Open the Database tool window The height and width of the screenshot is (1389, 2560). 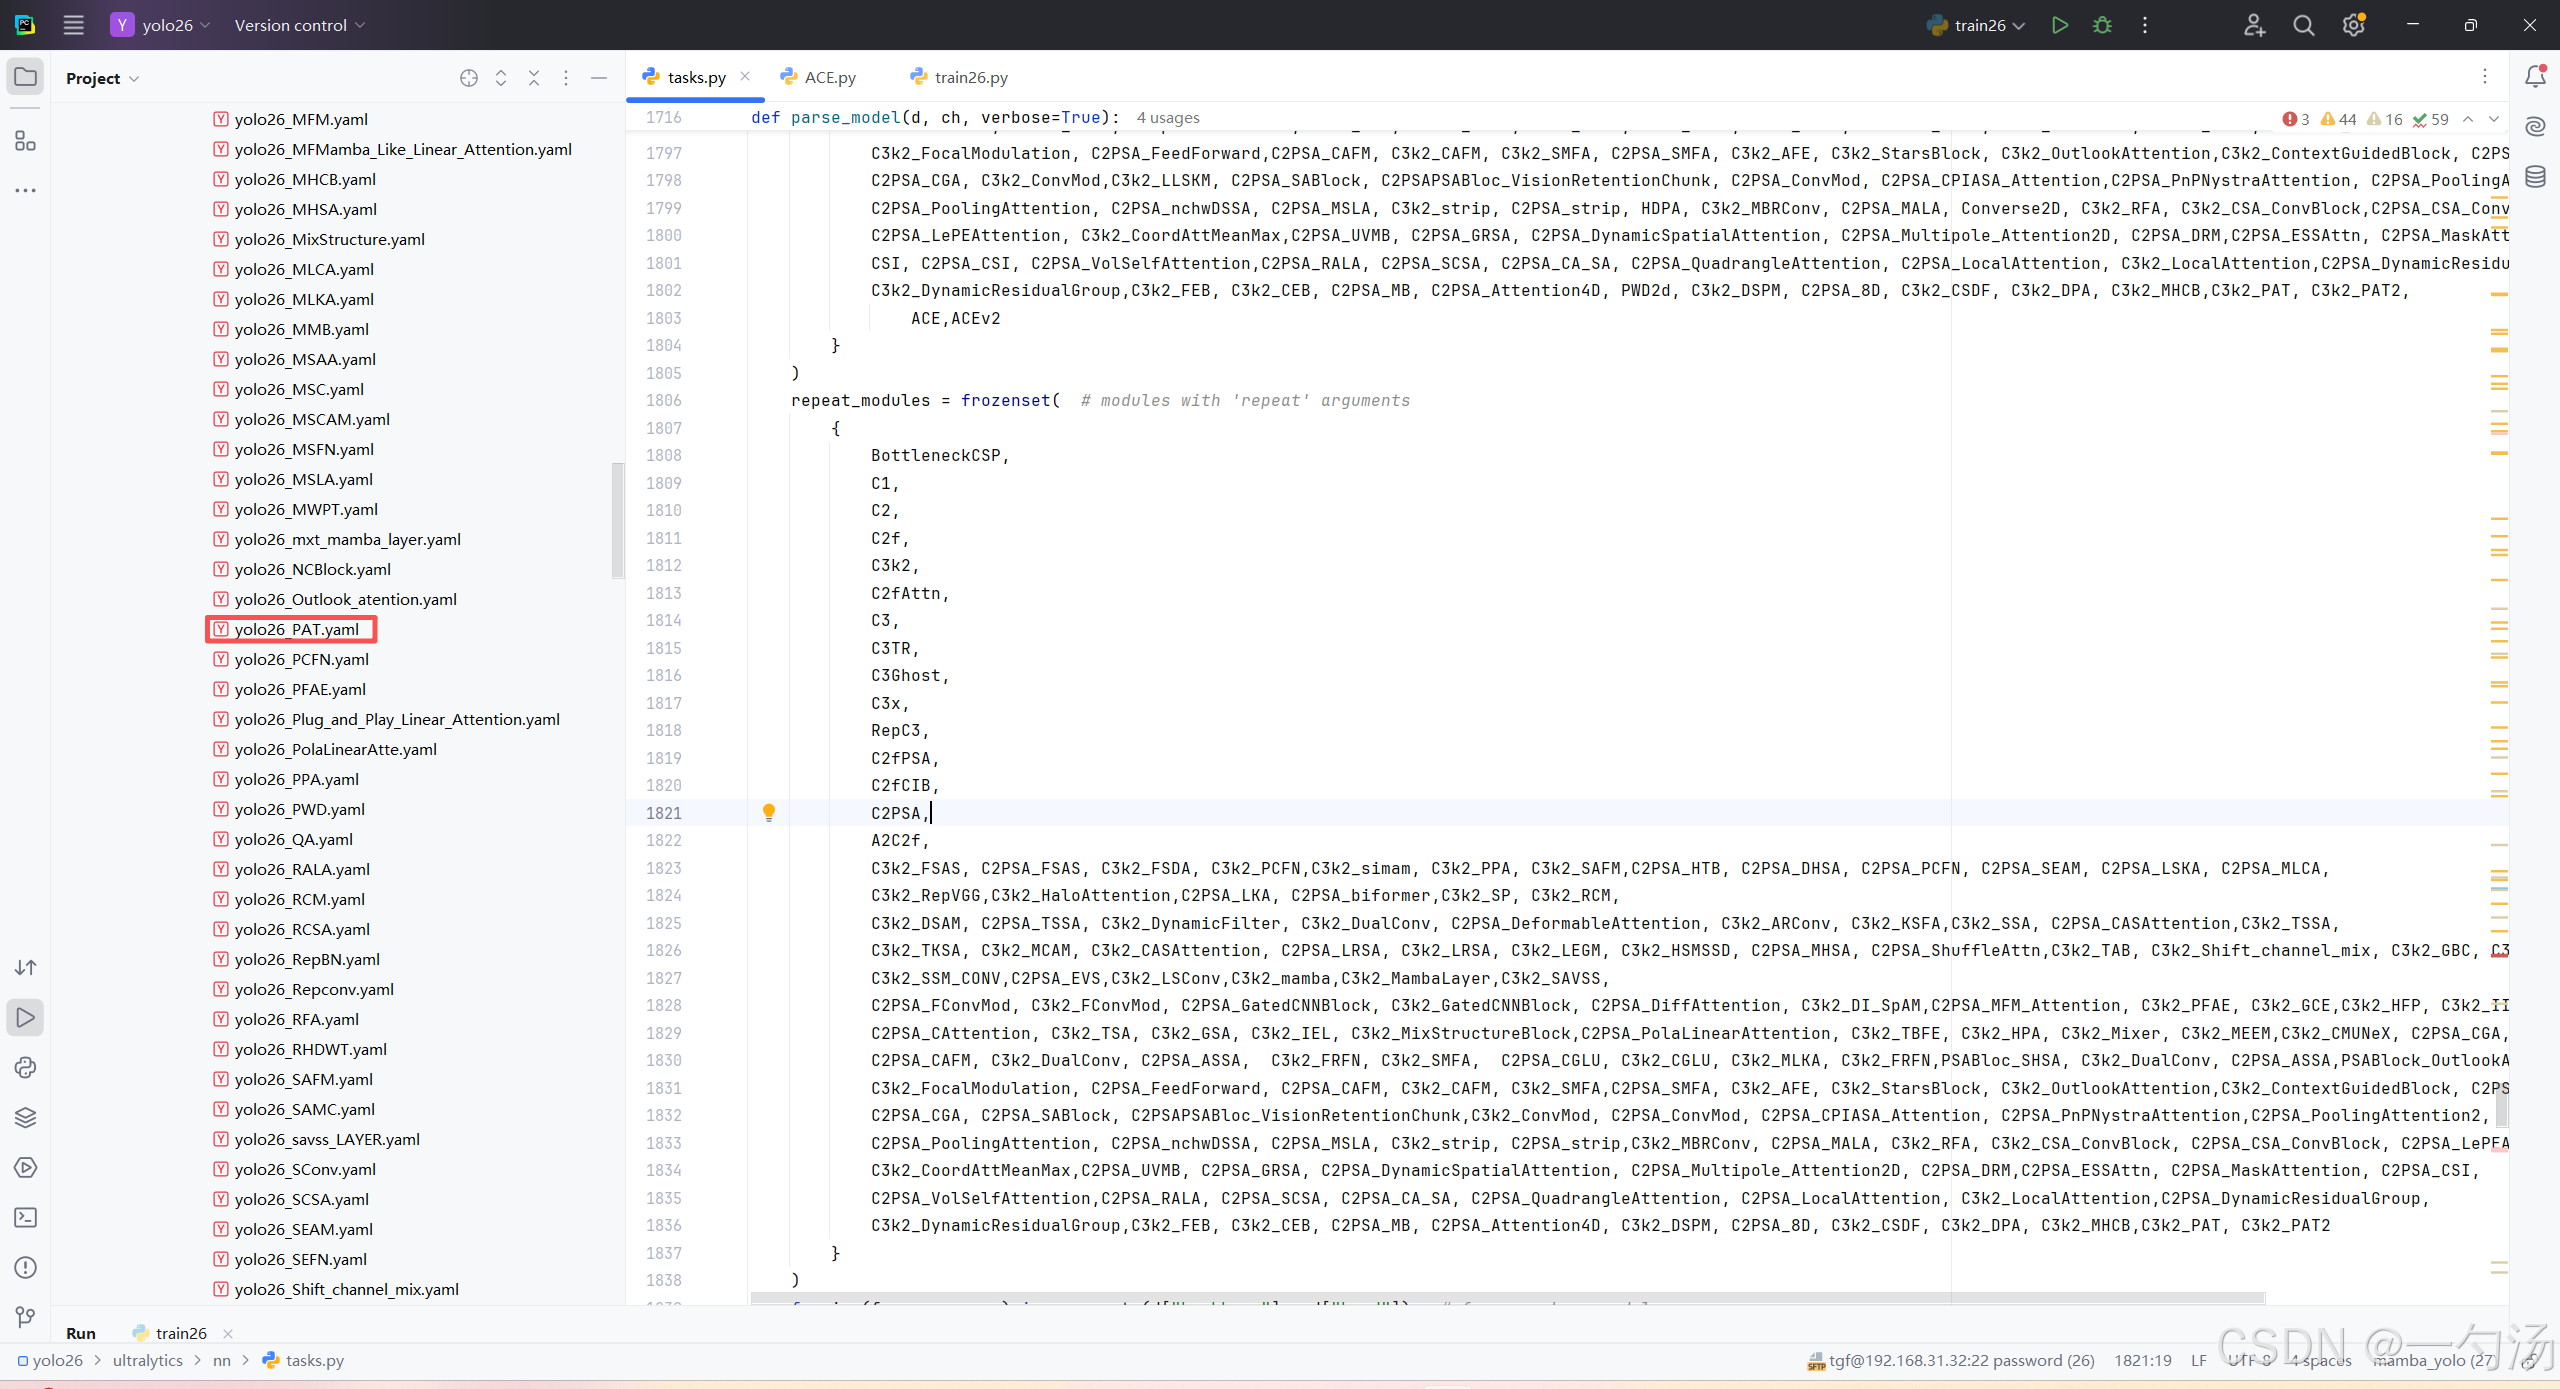(2535, 177)
